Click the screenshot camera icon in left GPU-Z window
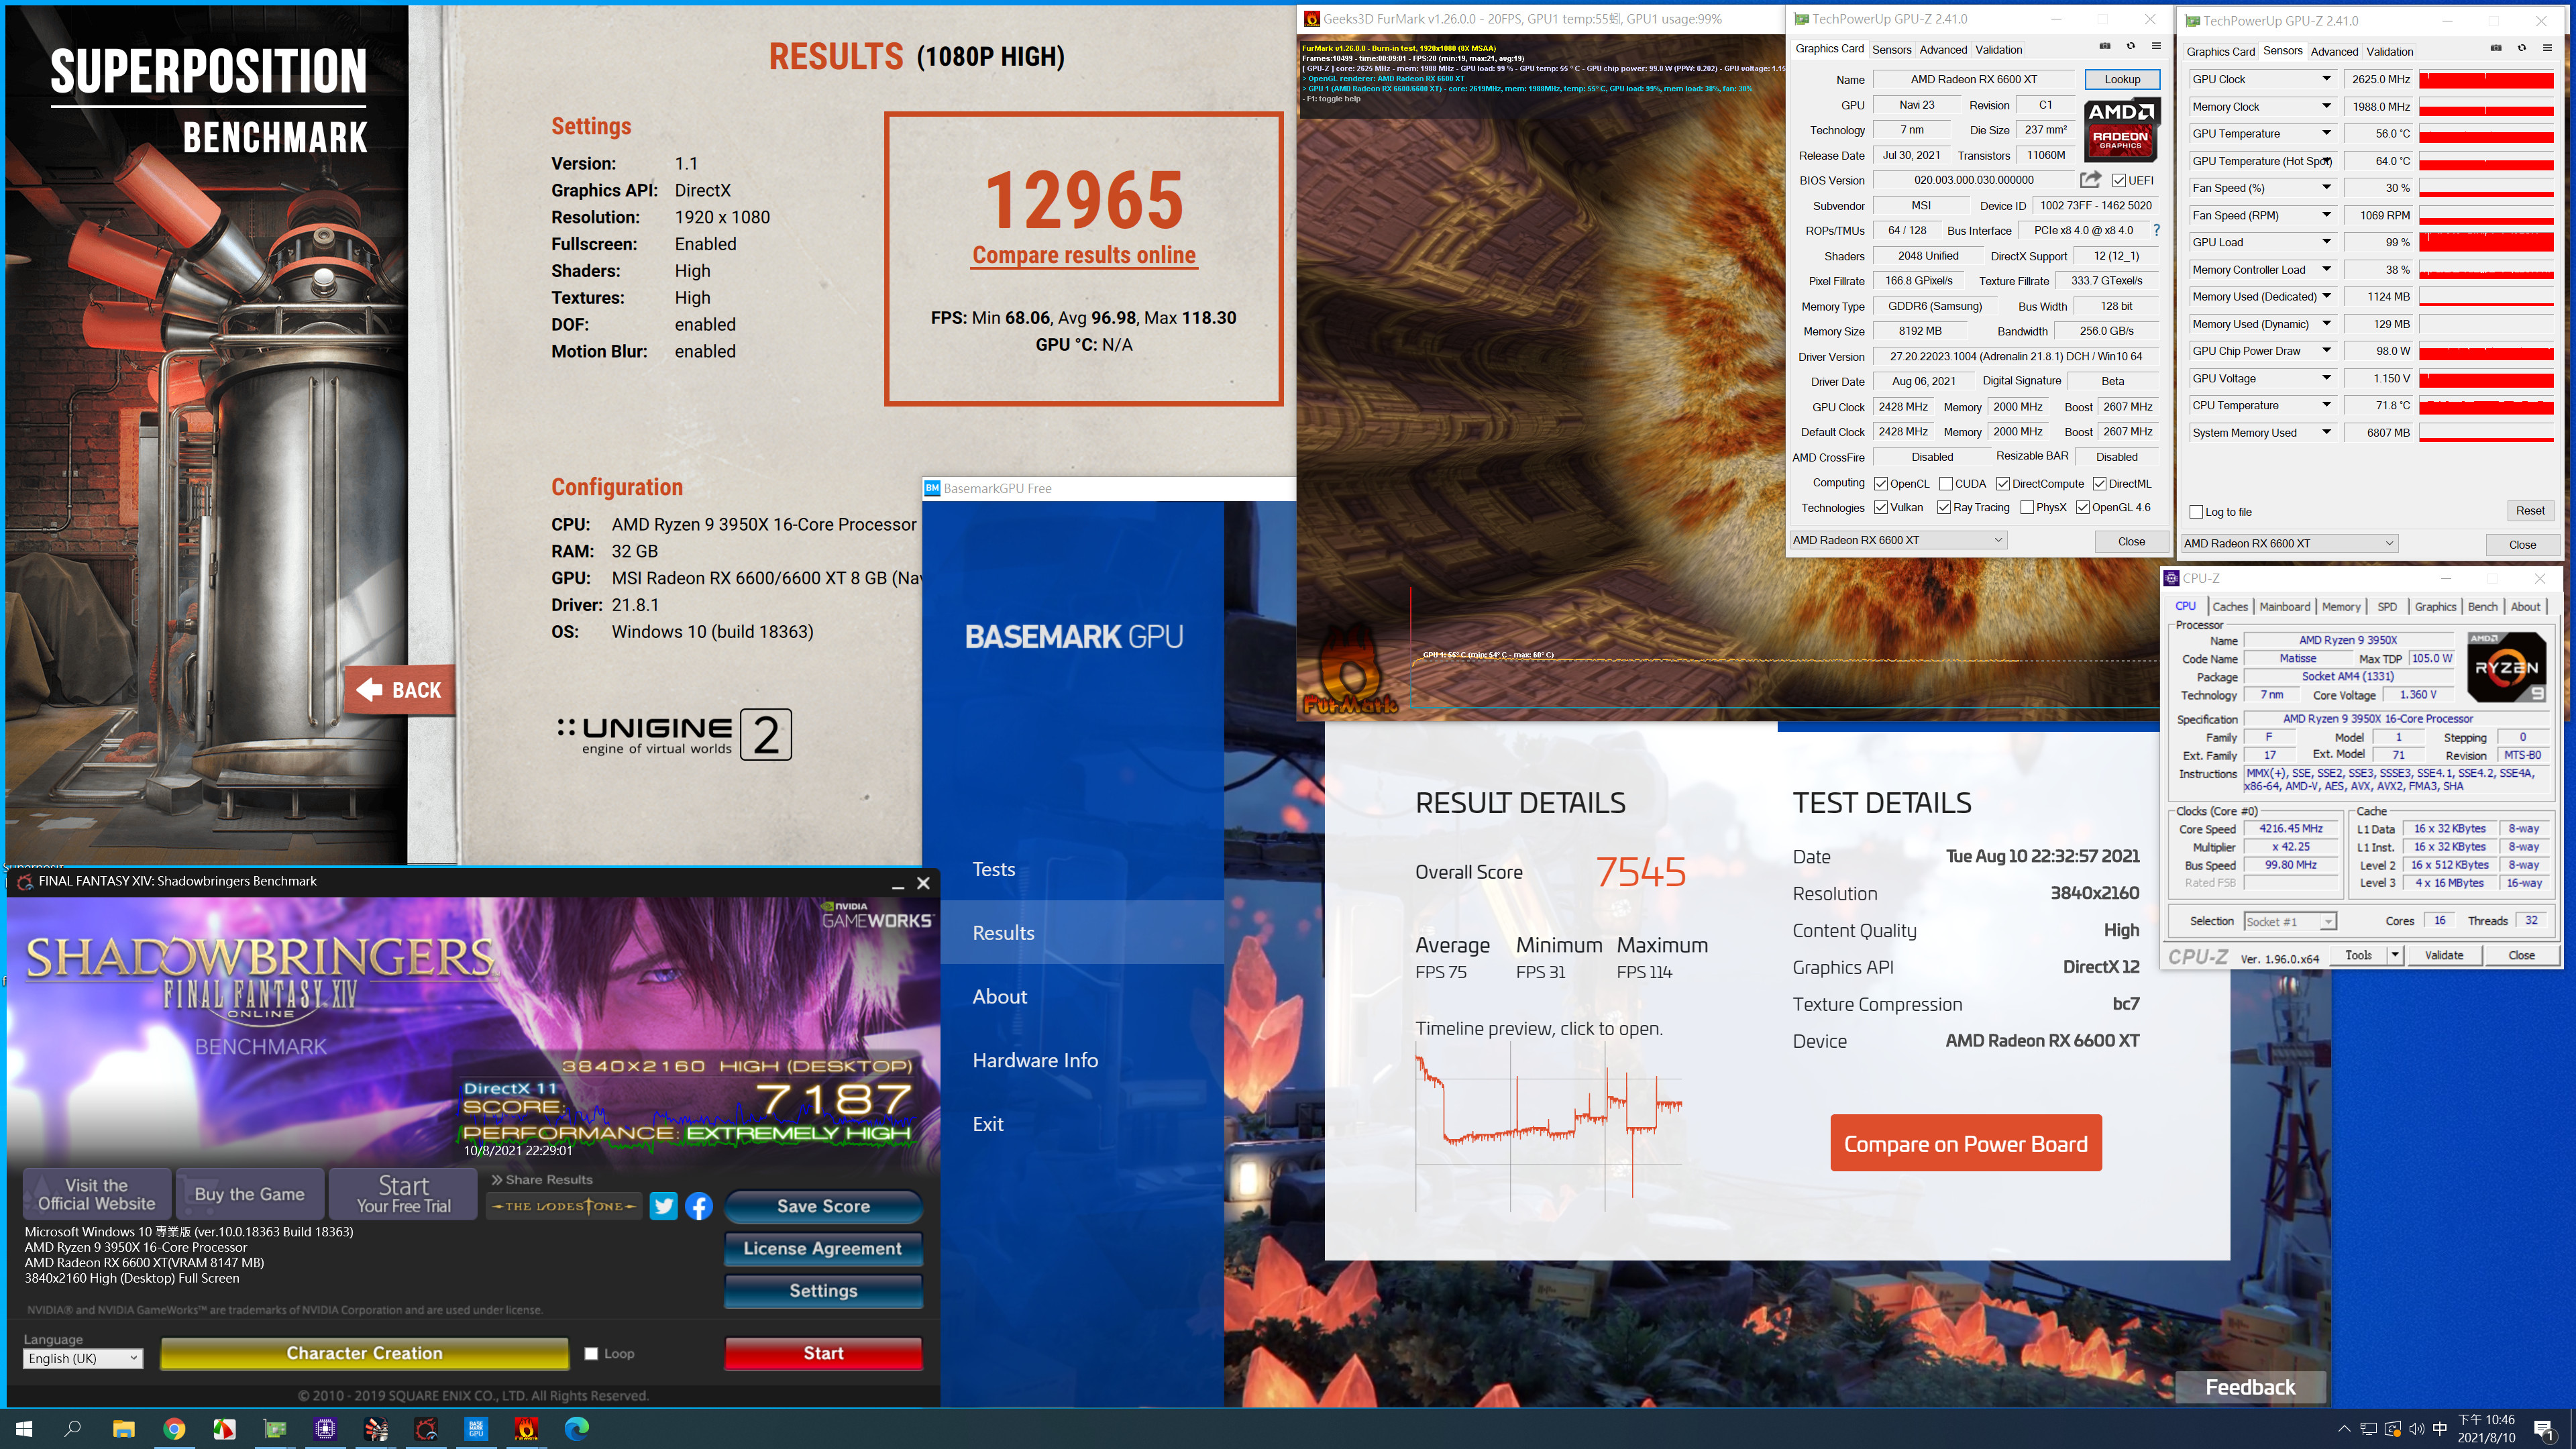The width and height of the screenshot is (2576, 1449). coord(2104,46)
